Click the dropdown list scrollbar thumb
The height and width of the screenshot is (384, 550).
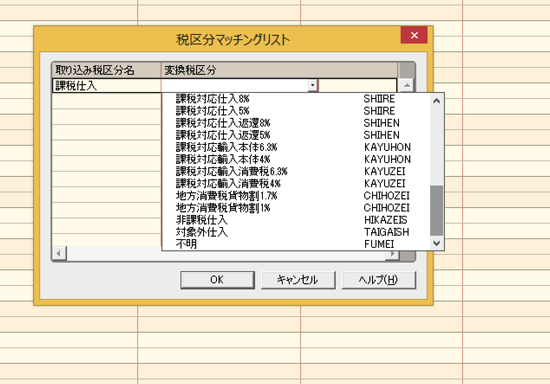pos(436,210)
